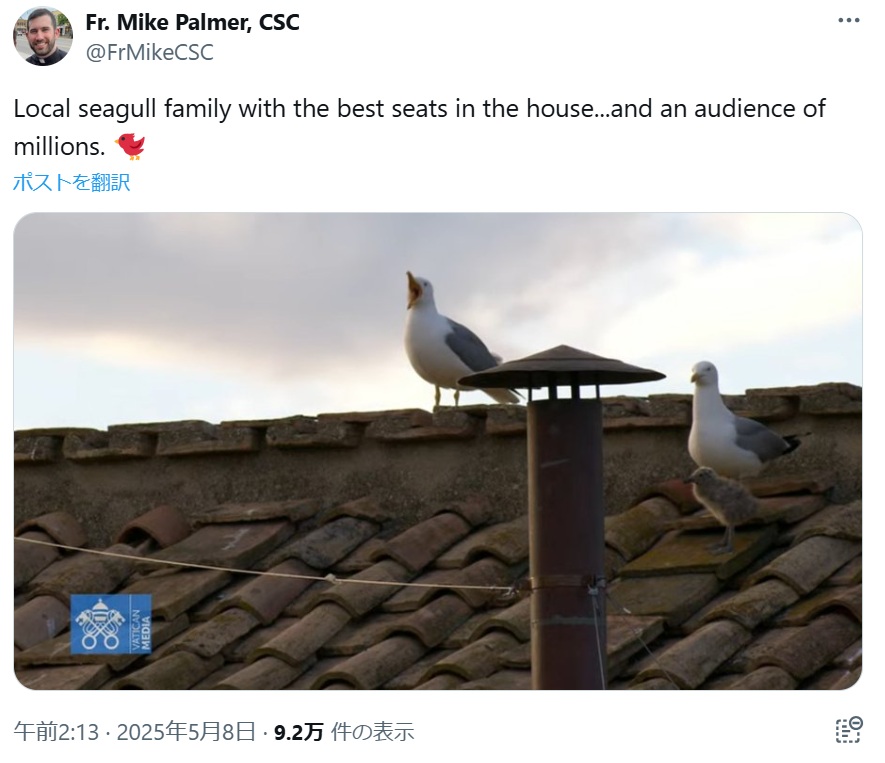The height and width of the screenshot is (763, 885).
Task: Click the 2025年5月8日 date link
Action: coord(186,732)
